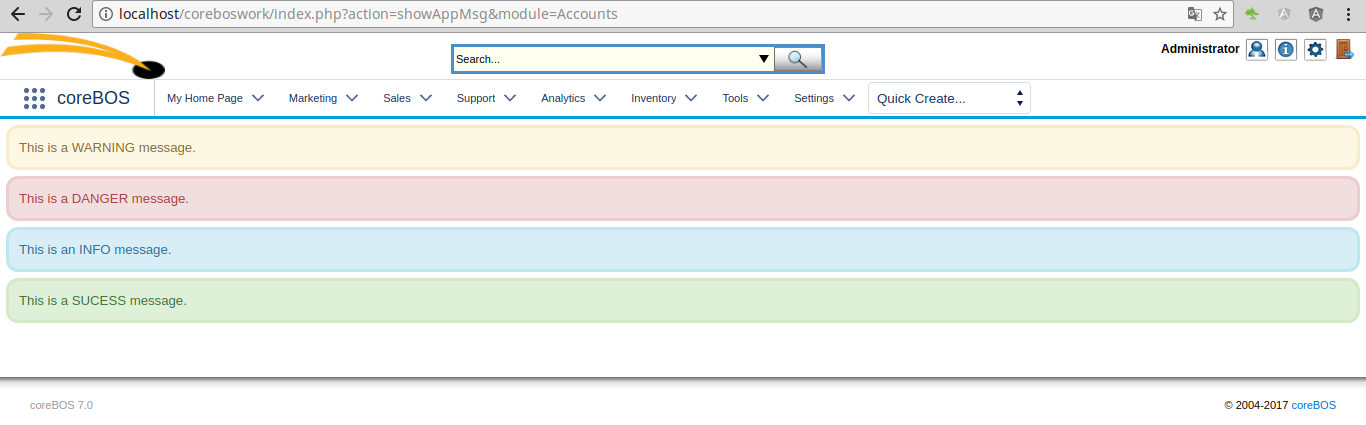
Task: Click the translate page icon
Action: point(1194,14)
